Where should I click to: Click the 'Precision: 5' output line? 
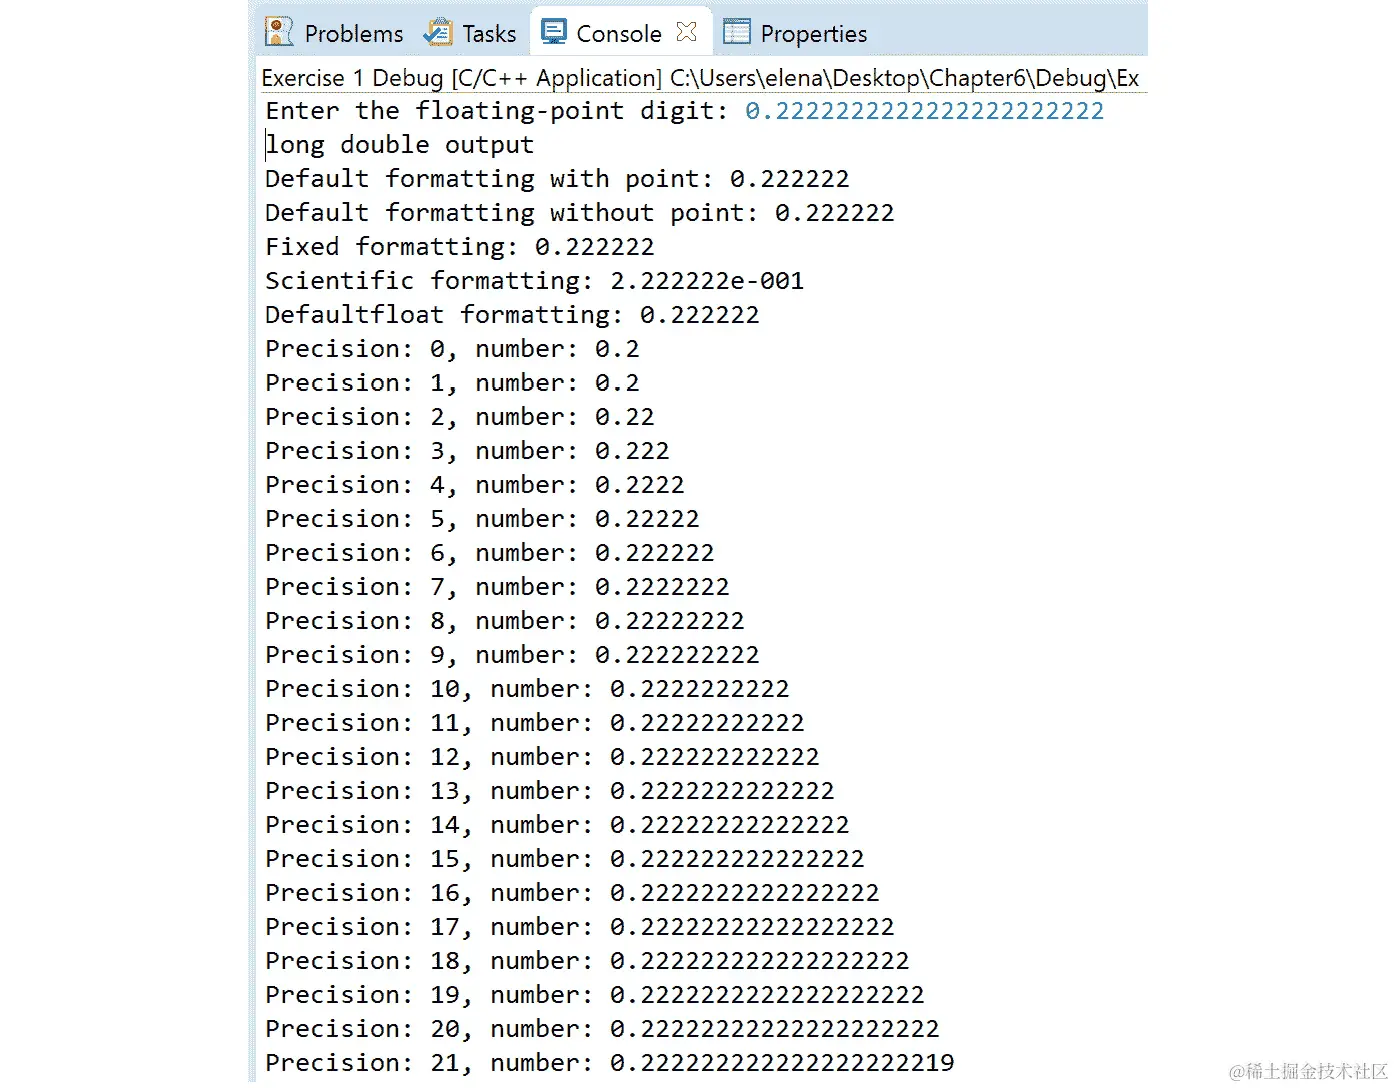(x=482, y=519)
